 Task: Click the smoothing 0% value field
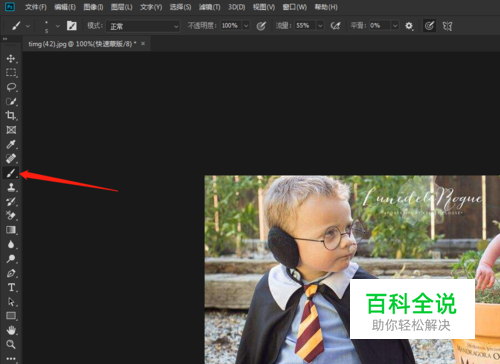[x=380, y=26]
